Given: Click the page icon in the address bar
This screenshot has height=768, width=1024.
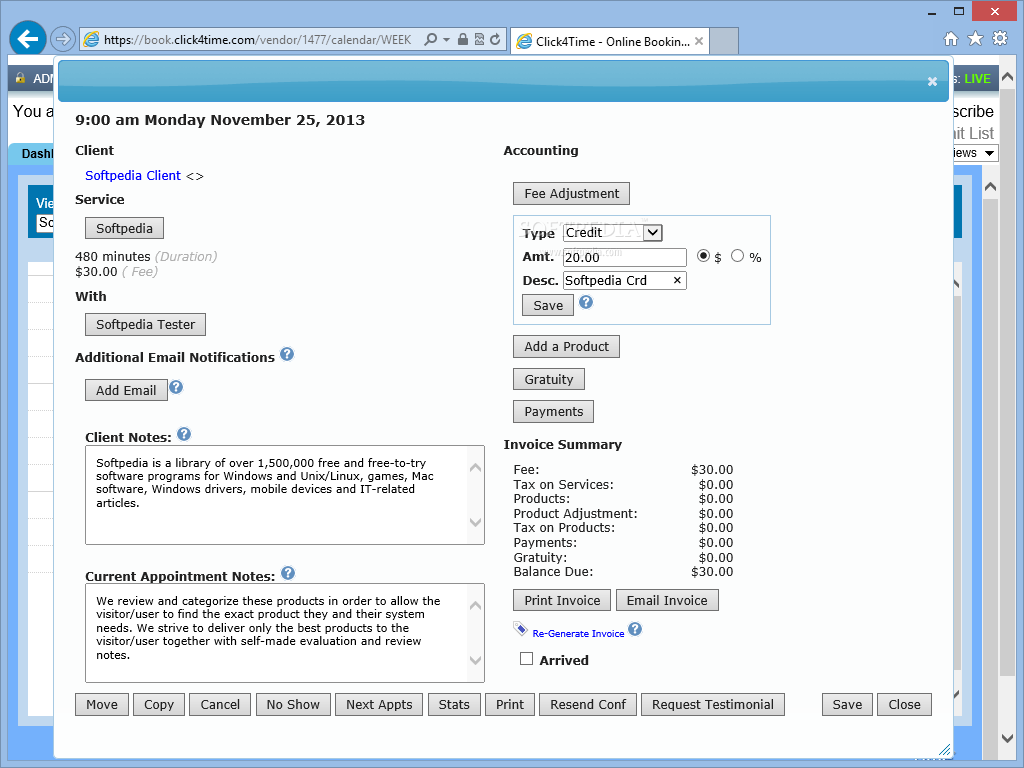Looking at the screenshot, I should coord(91,39).
